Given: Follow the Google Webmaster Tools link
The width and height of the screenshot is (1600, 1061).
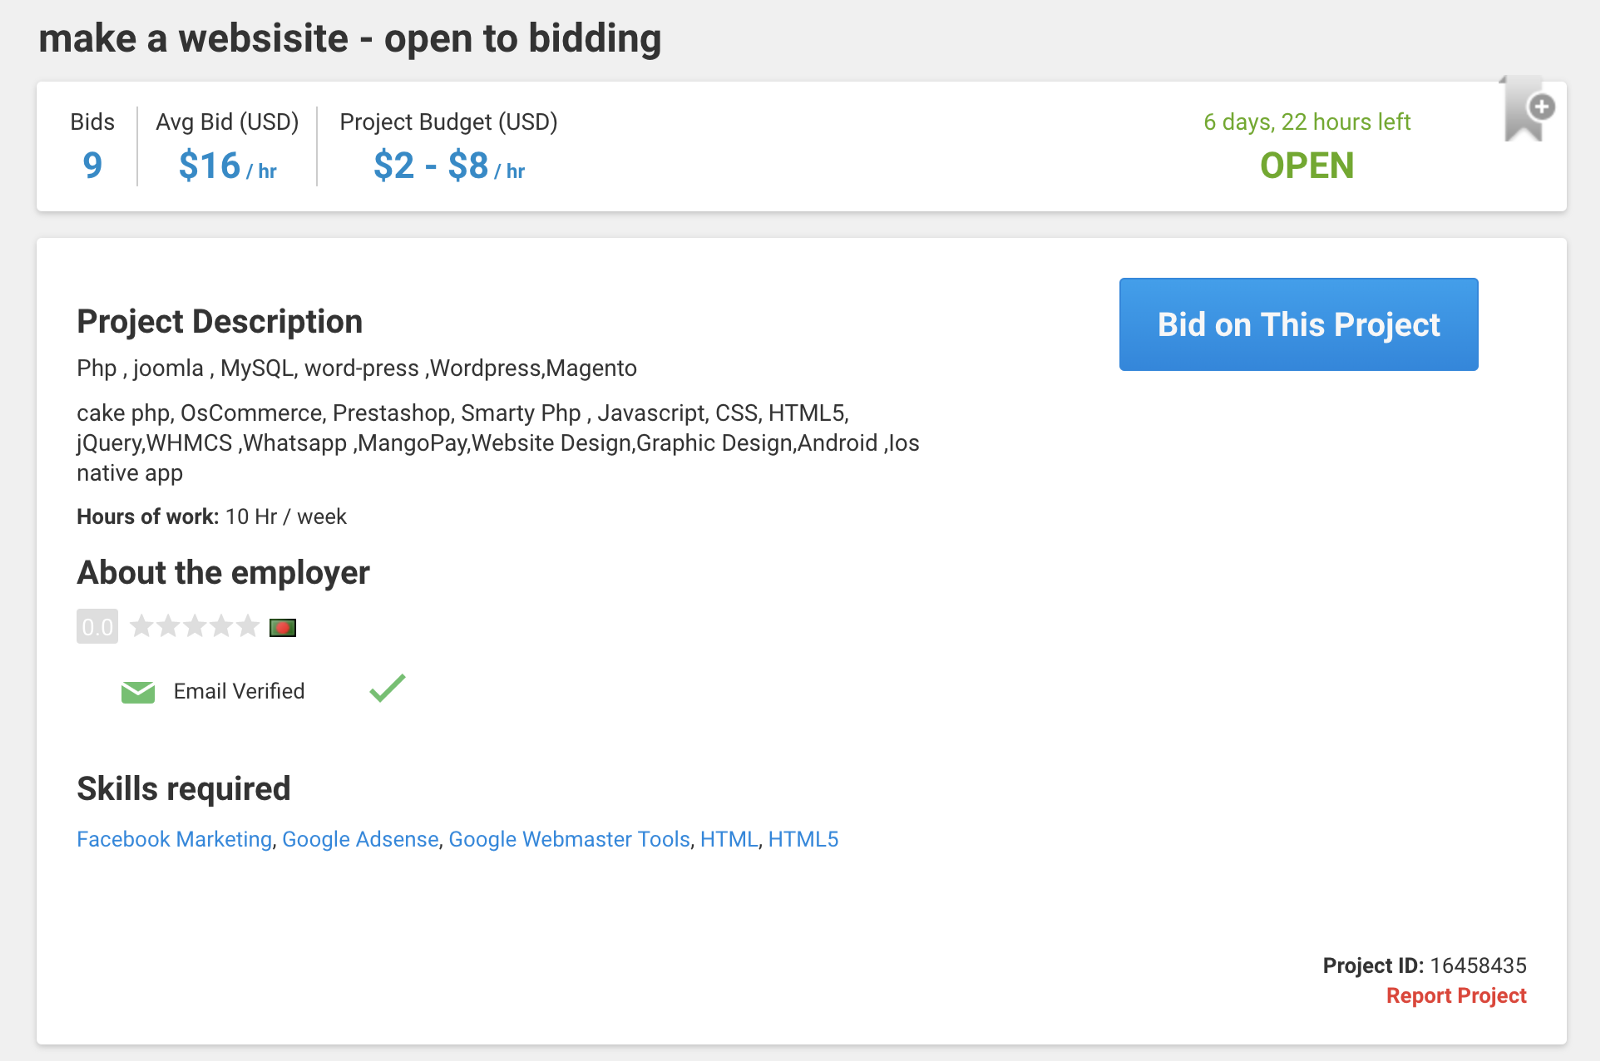Looking at the screenshot, I should click(x=569, y=839).
